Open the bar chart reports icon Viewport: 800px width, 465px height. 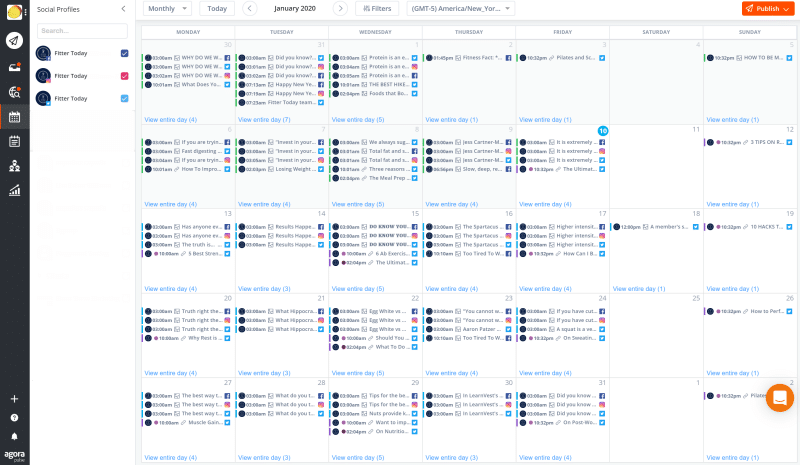coord(14,190)
